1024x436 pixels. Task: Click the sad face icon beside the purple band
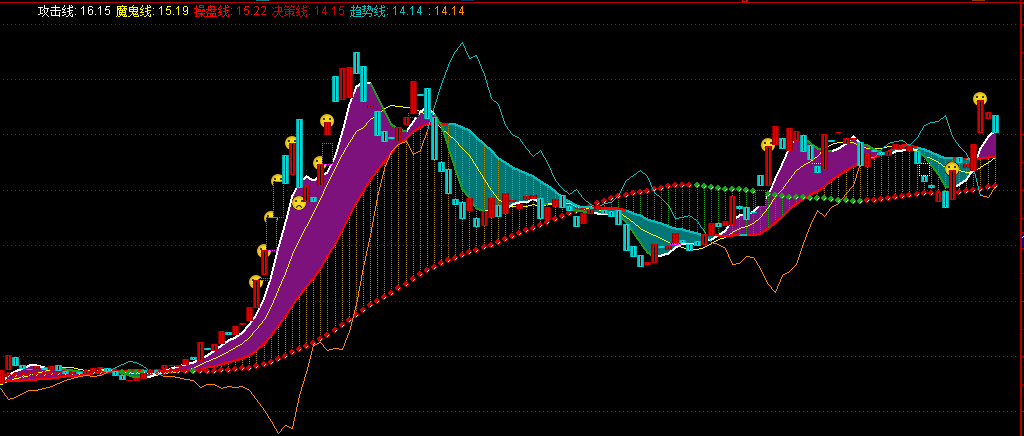point(298,203)
